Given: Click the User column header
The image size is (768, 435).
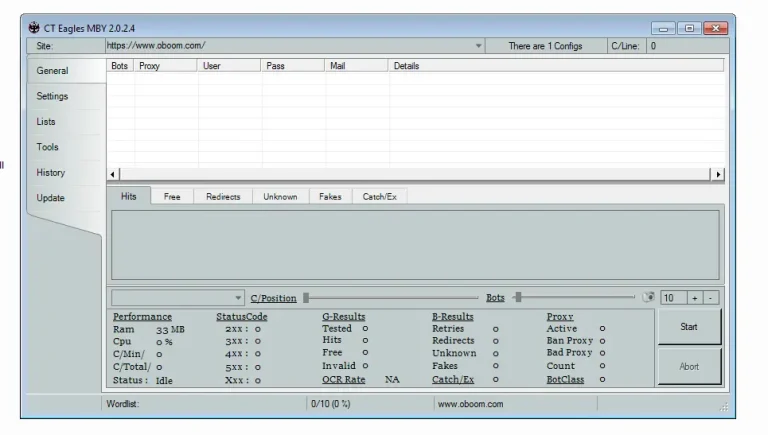Looking at the screenshot, I should 229,66.
